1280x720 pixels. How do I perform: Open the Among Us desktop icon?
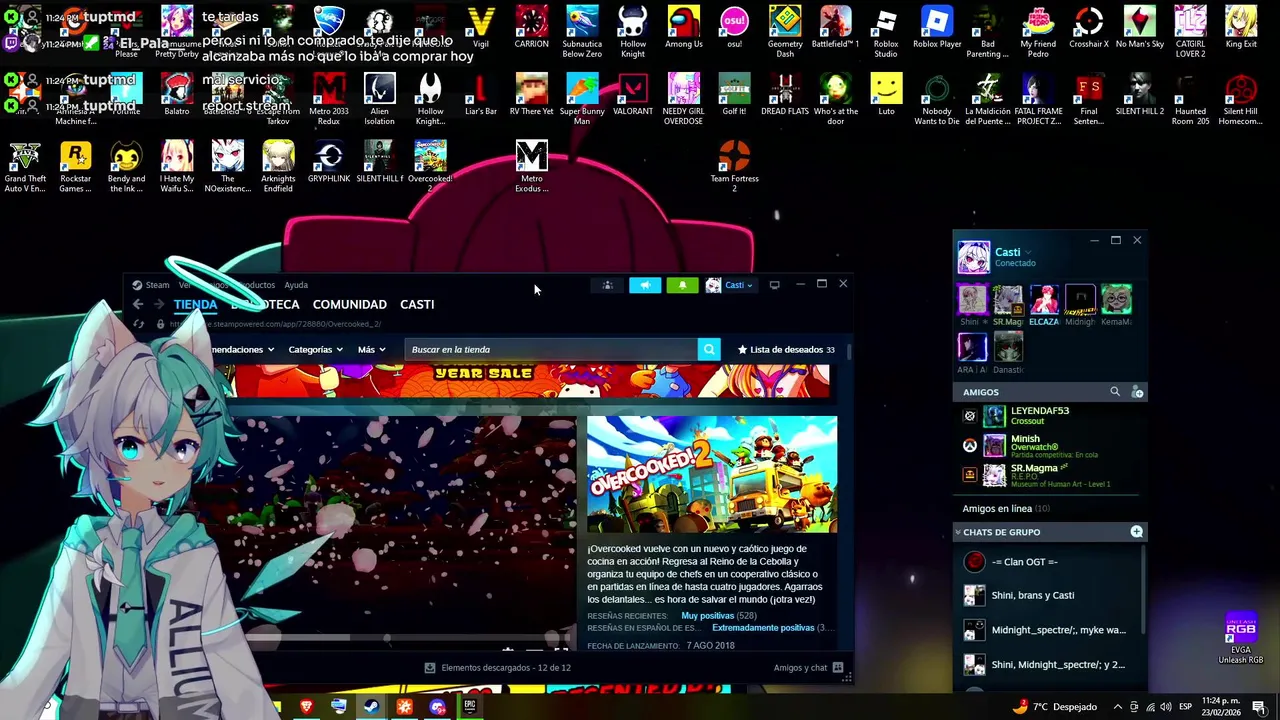[x=683, y=27]
